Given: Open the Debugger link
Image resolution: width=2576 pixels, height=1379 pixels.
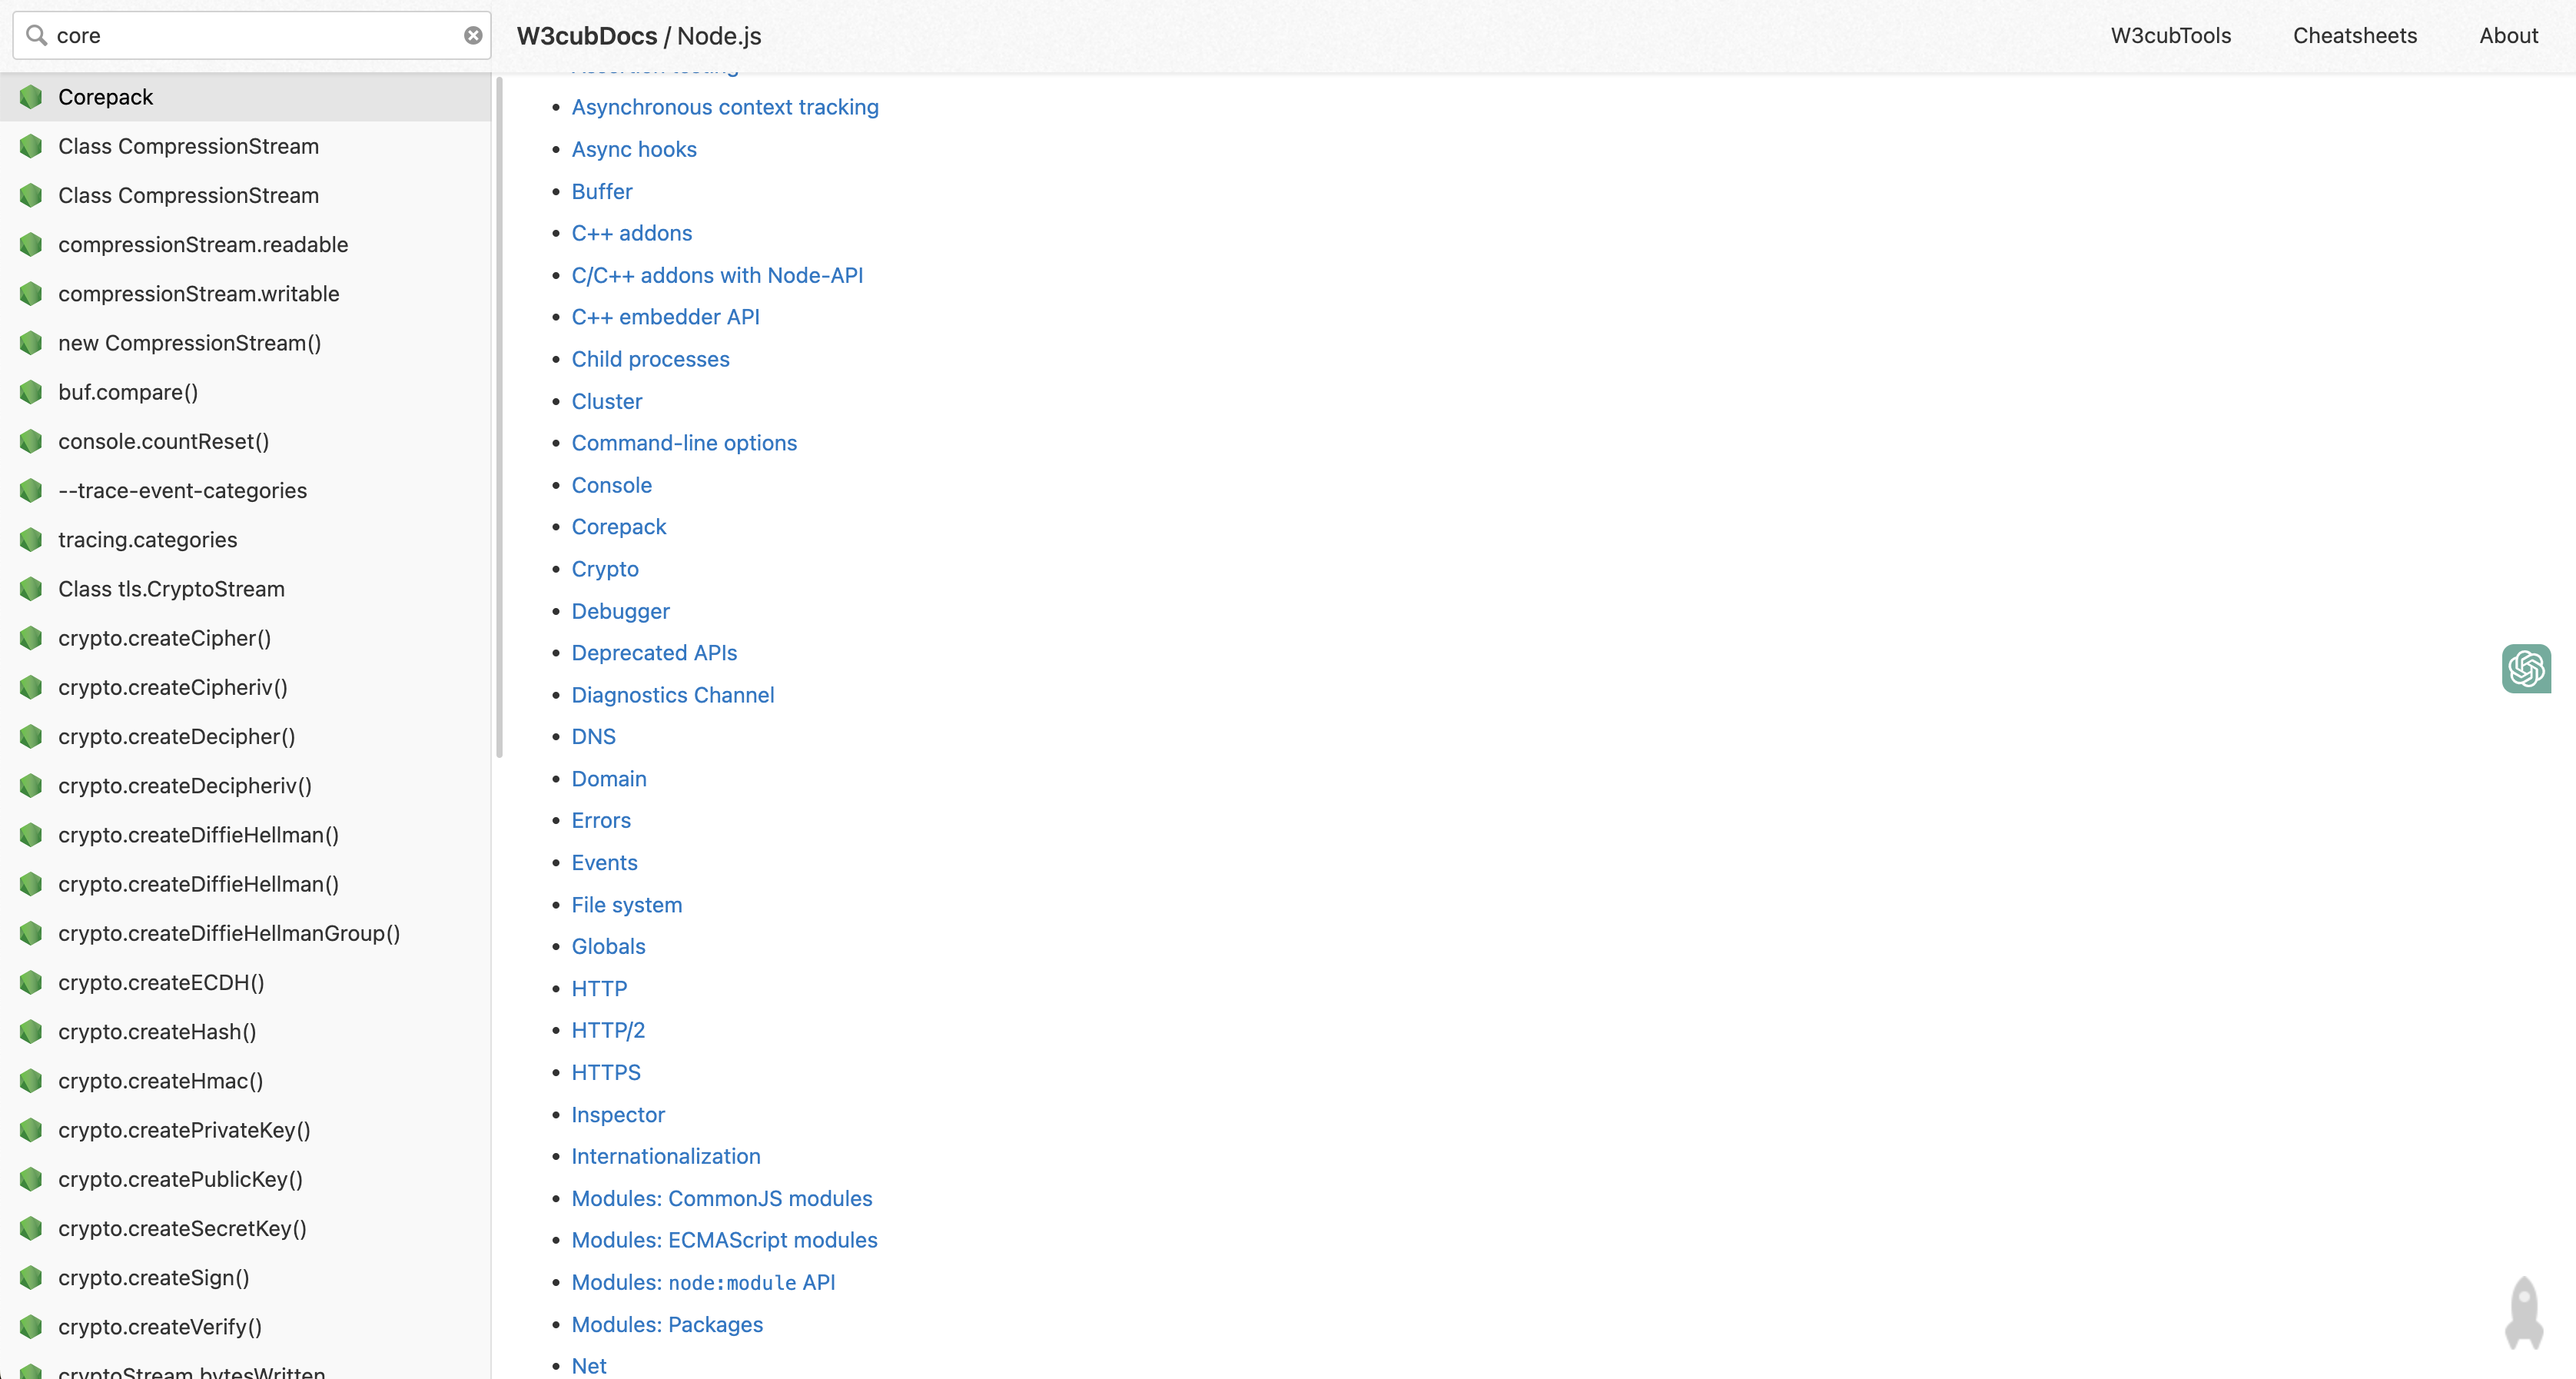Looking at the screenshot, I should [620, 611].
